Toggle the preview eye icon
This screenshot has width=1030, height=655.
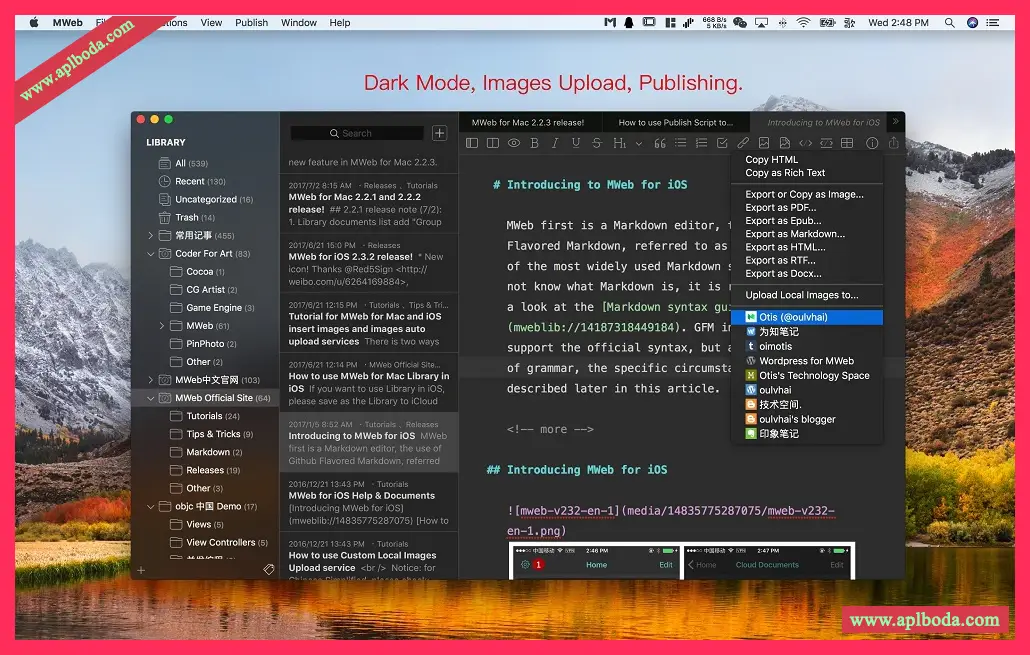[514, 144]
